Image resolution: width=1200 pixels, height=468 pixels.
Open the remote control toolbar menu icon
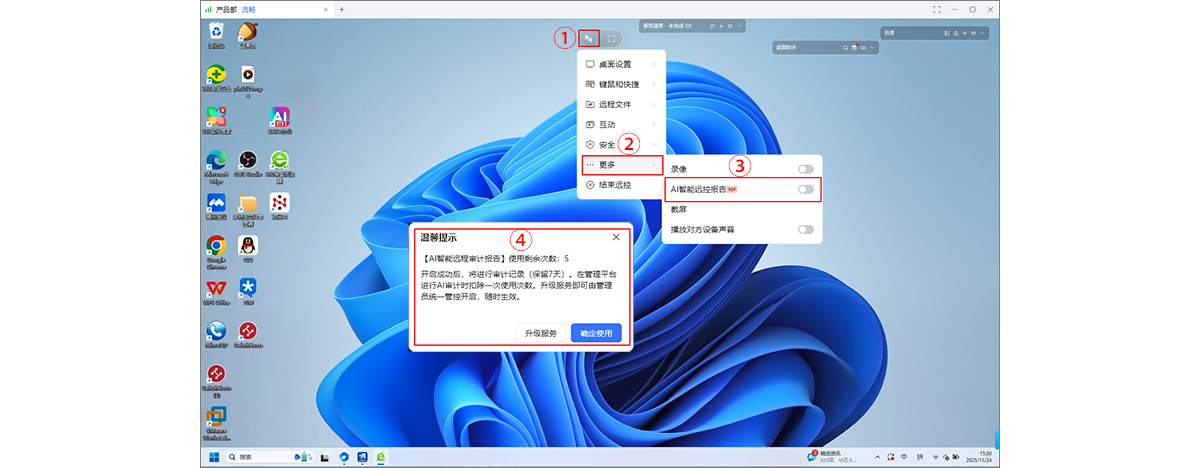(x=590, y=39)
